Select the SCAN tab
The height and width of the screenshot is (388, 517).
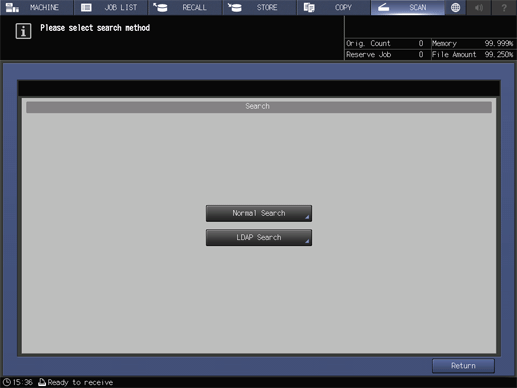(407, 7)
